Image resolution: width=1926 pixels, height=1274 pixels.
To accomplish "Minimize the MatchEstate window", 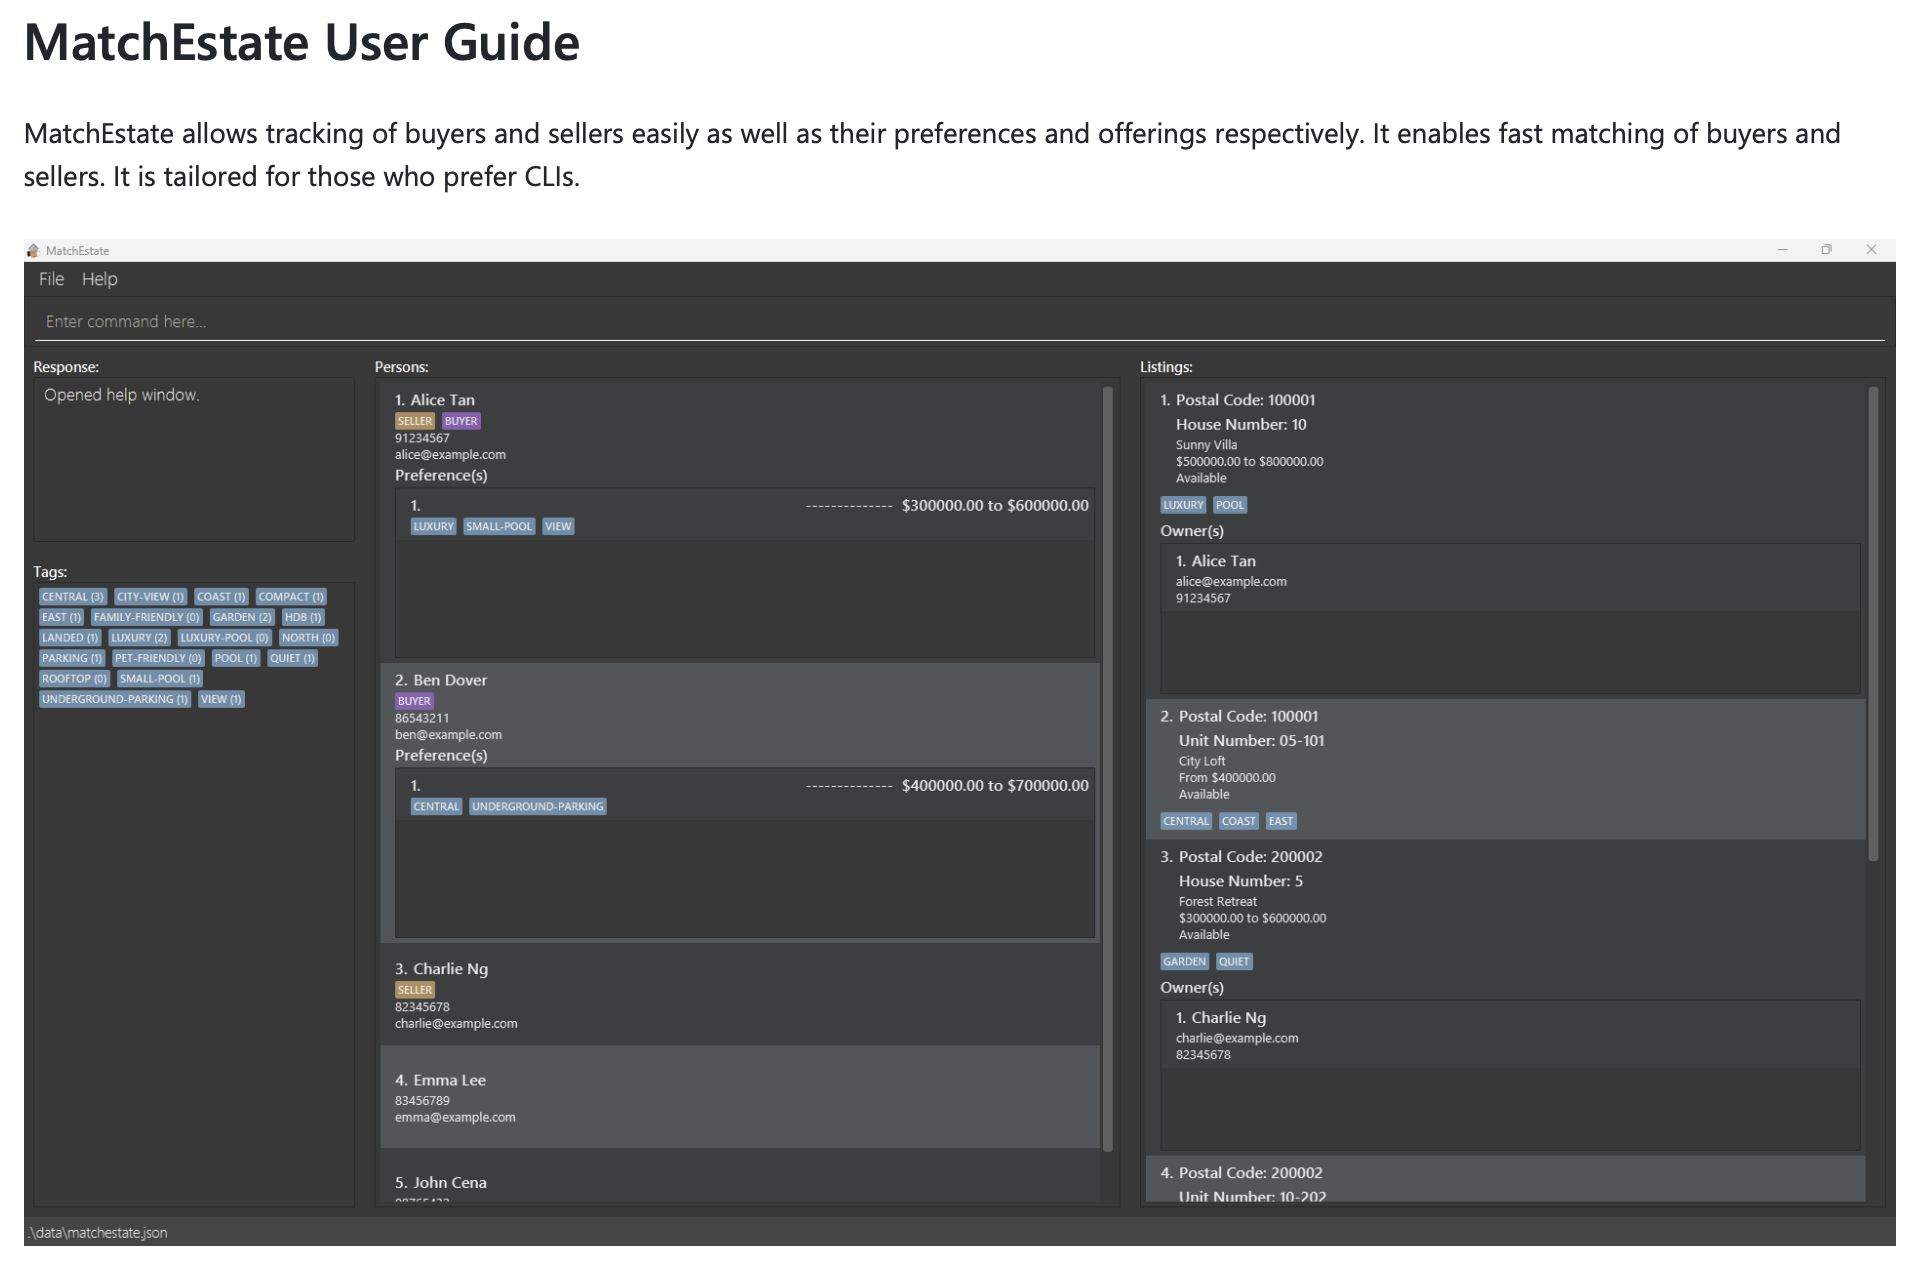I will coord(1782,250).
